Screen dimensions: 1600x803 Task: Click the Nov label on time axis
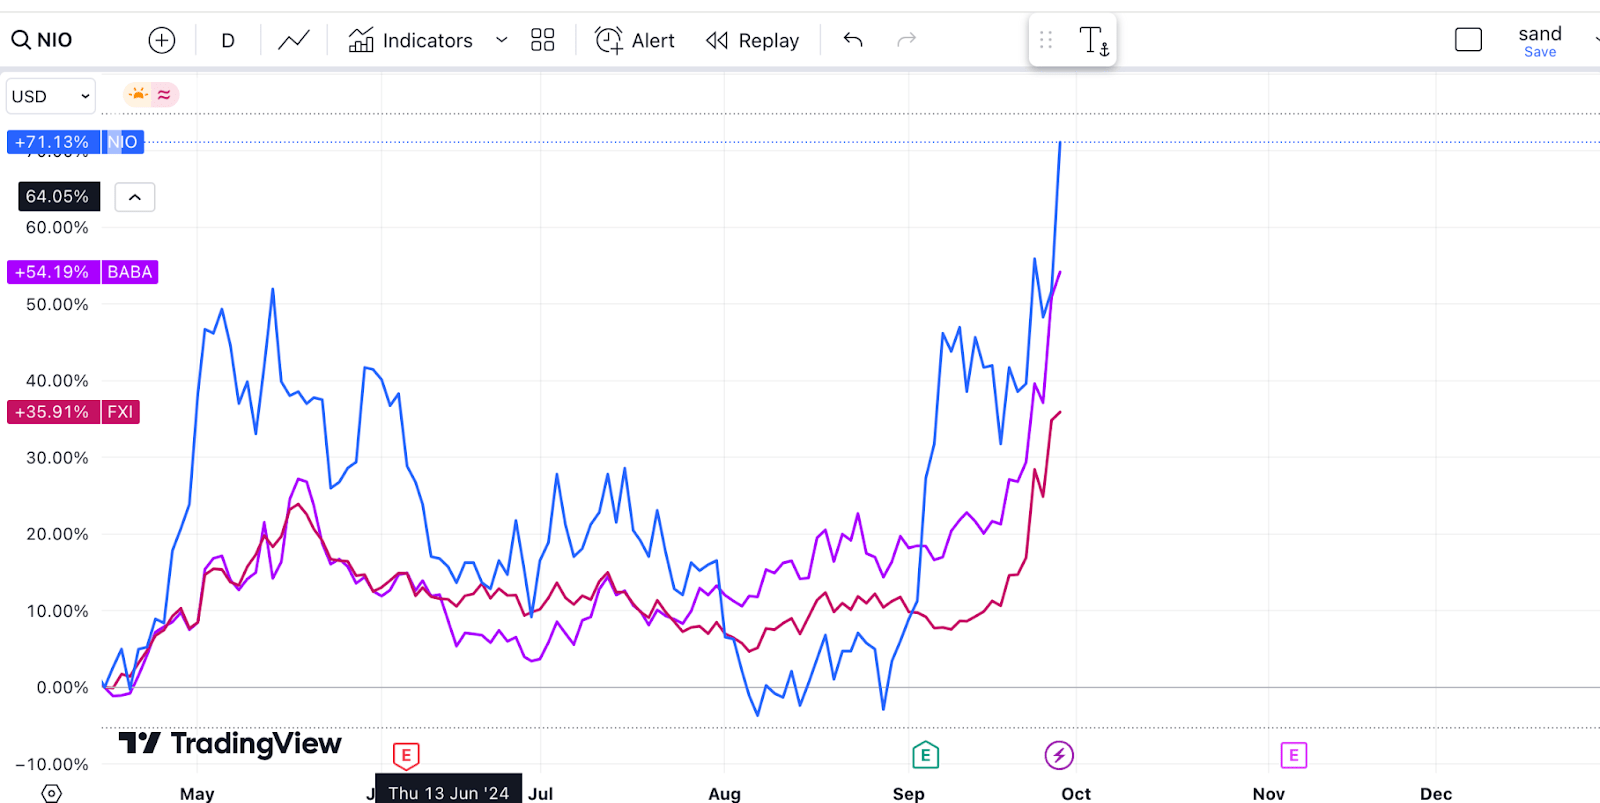1269,793
